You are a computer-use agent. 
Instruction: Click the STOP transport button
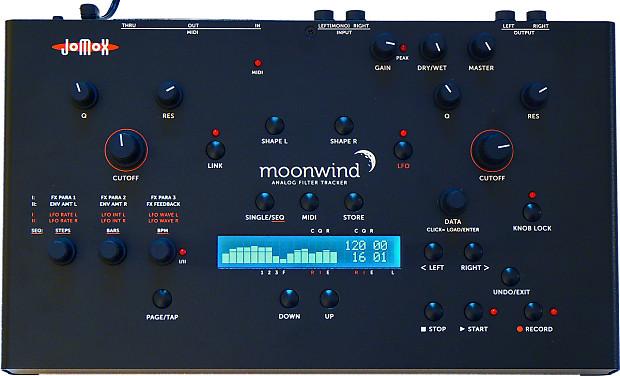point(434,311)
